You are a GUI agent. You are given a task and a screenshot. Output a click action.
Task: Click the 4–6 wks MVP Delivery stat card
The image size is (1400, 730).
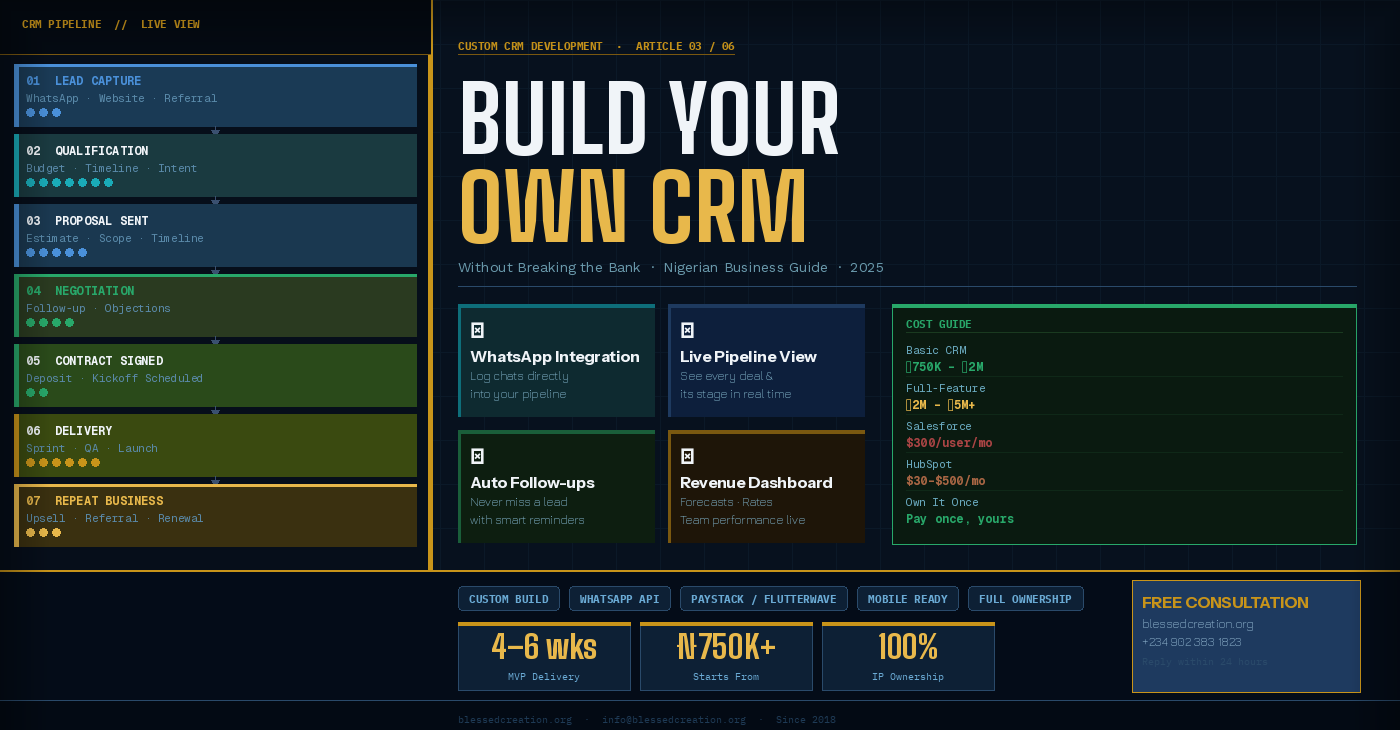tap(544, 657)
